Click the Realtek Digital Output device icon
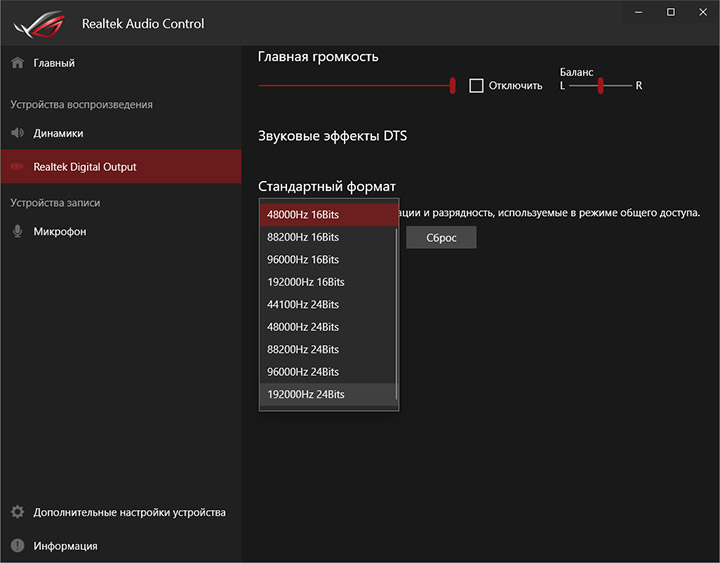This screenshot has height=563, width=720. [17, 167]
